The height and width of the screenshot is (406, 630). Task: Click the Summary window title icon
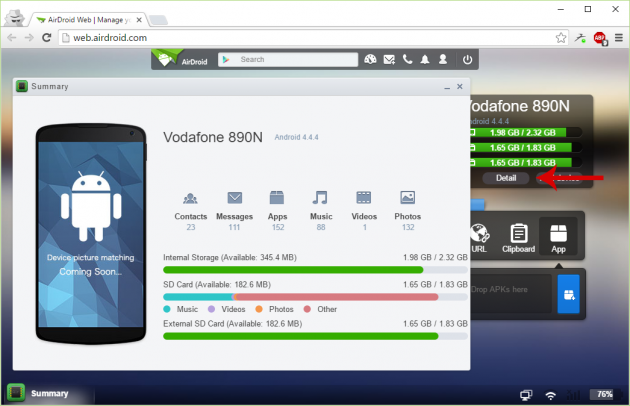22,86
